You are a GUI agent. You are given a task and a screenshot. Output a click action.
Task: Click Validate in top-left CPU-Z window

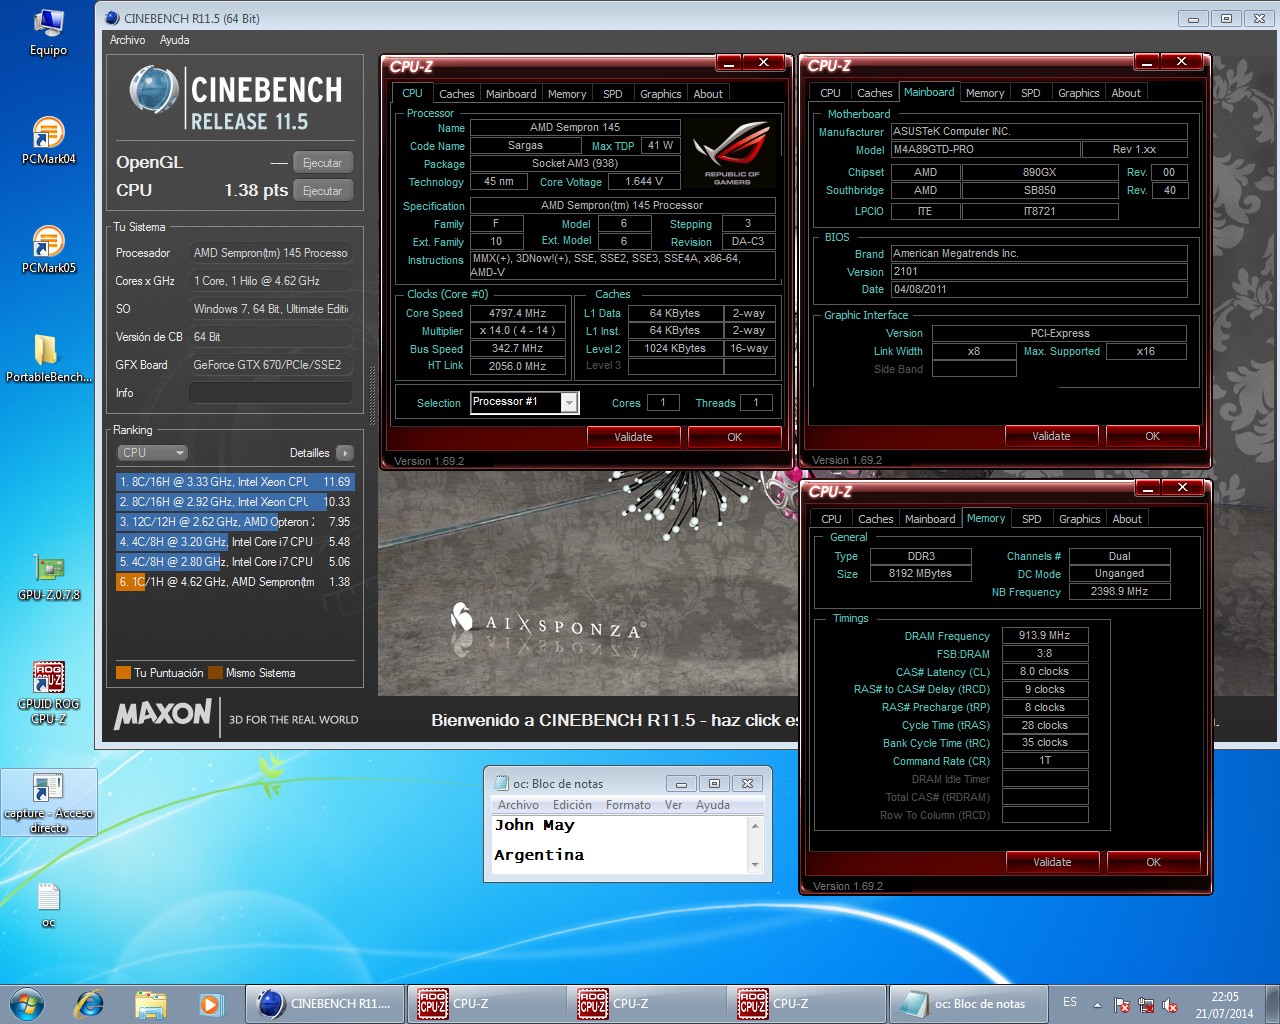[x=633, y=437]
